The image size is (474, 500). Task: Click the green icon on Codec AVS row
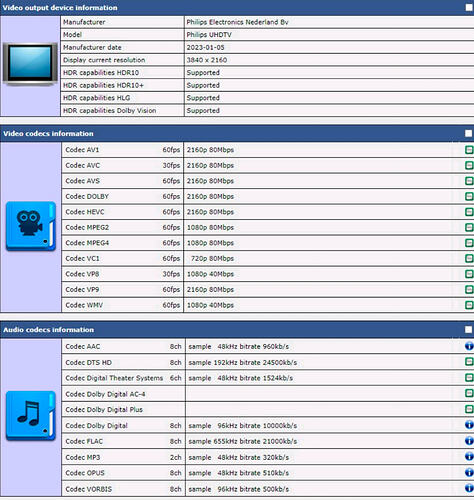469,181
